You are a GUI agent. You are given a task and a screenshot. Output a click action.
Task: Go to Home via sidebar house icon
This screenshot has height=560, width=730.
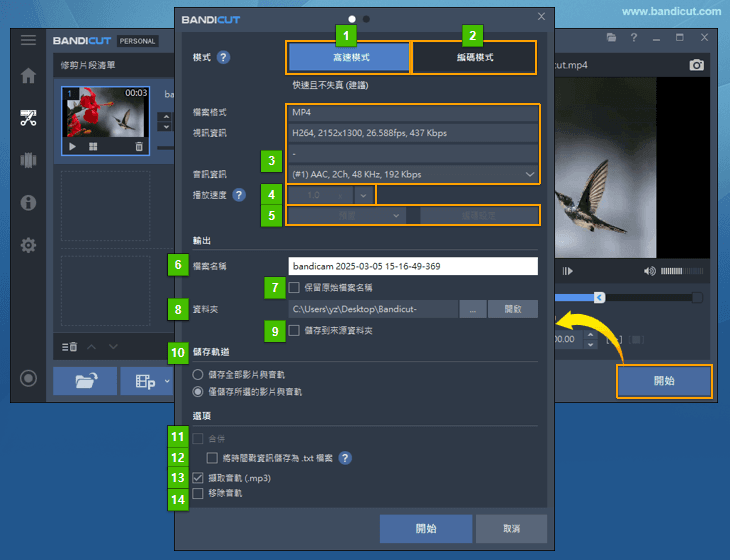click(x=28, y=75)
